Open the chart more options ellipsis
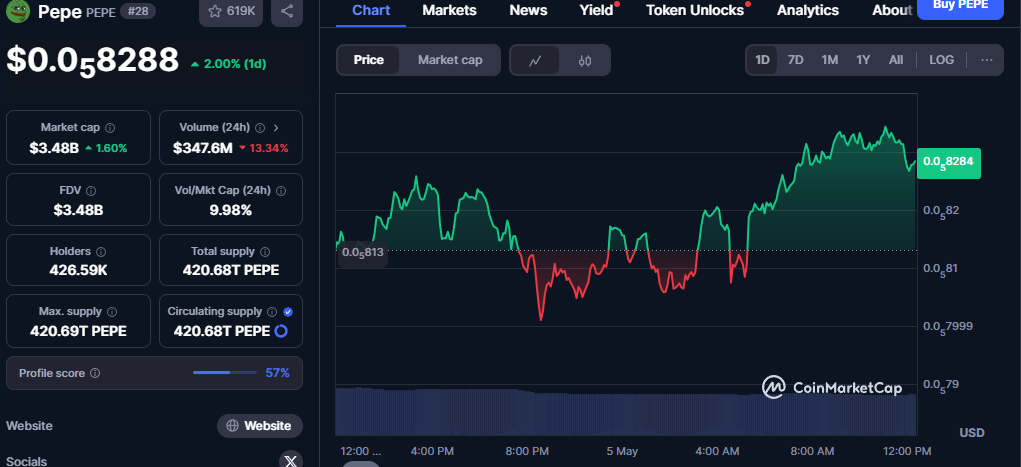This screenshot has height=467, width=1021. coord(986,60)
